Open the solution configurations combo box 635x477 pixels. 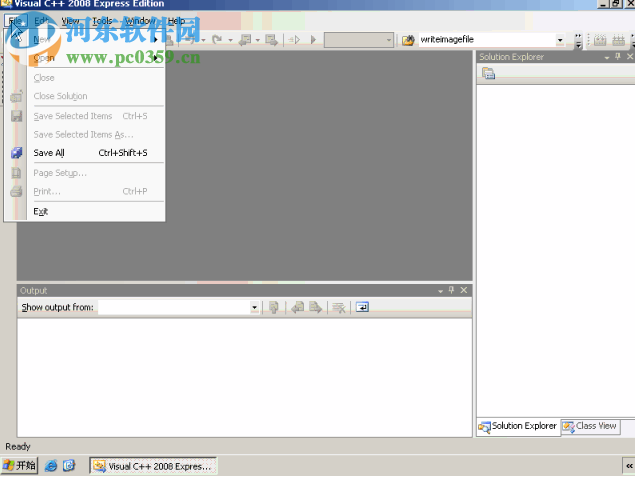coord(358,40)
